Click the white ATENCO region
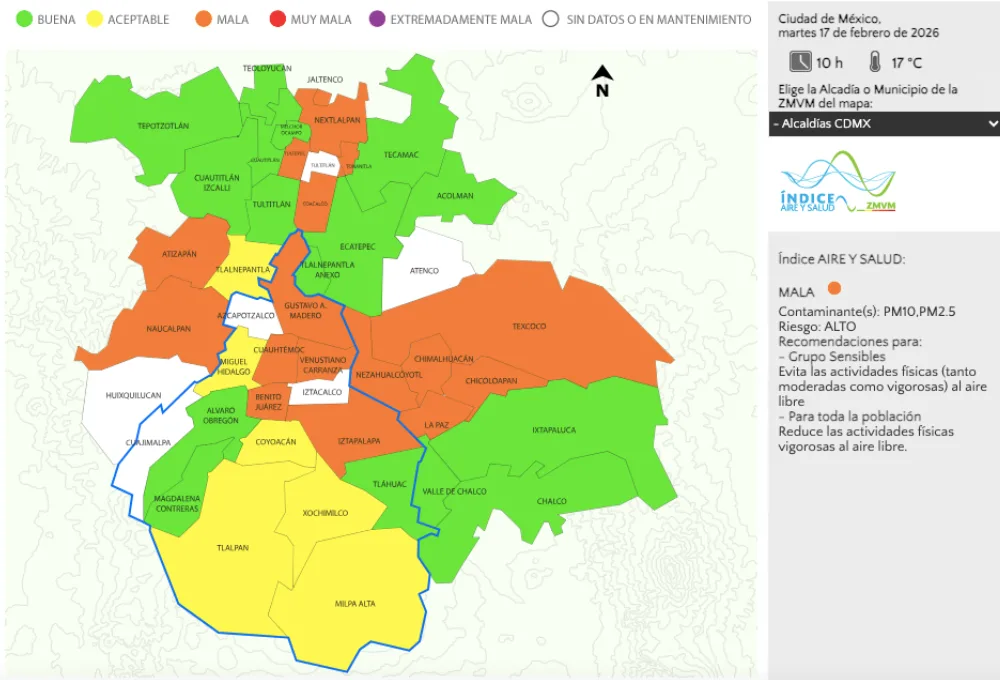This screenshot has width=1000, height=680. [x=423, y=270]
